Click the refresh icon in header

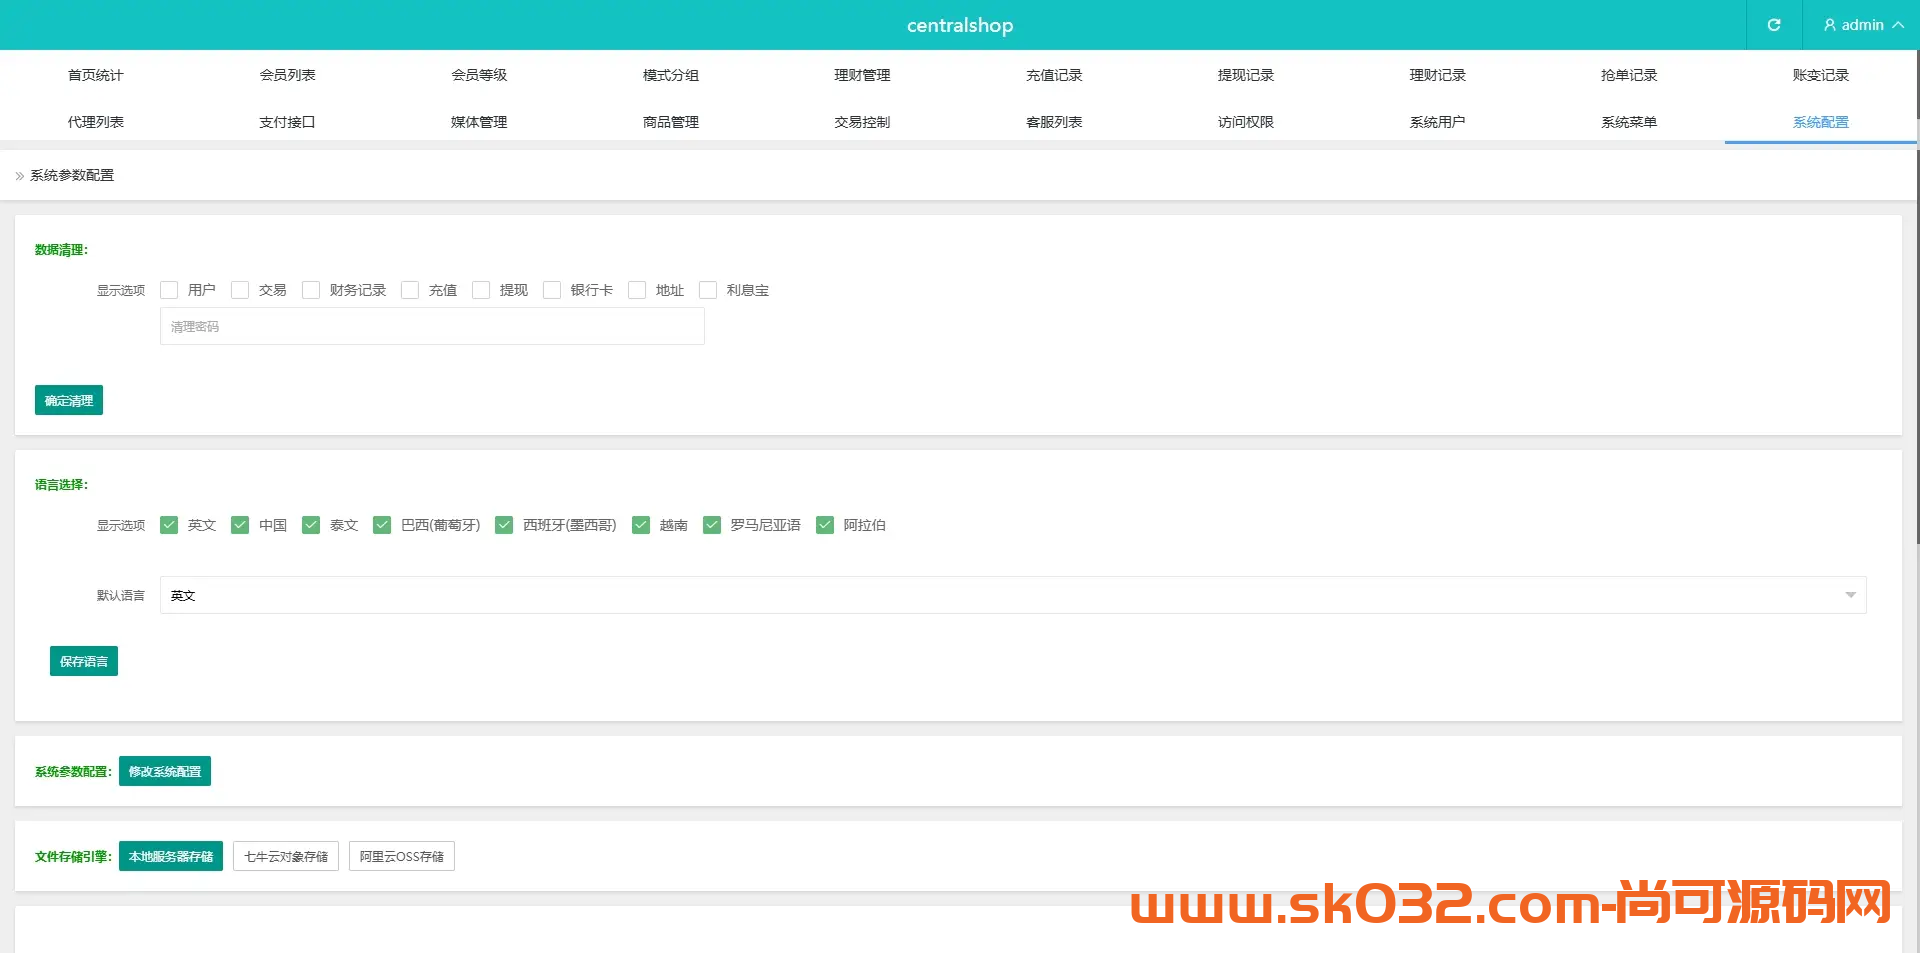(1773, 25)
